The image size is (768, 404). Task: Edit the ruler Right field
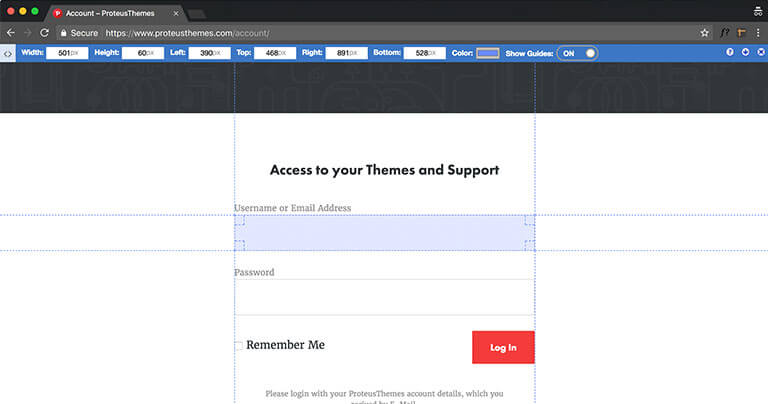click(x=346, y=53)
